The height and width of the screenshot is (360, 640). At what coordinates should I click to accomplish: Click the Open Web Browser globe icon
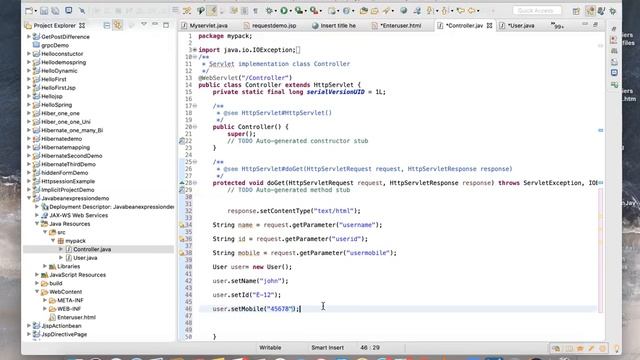coord(403,11)
